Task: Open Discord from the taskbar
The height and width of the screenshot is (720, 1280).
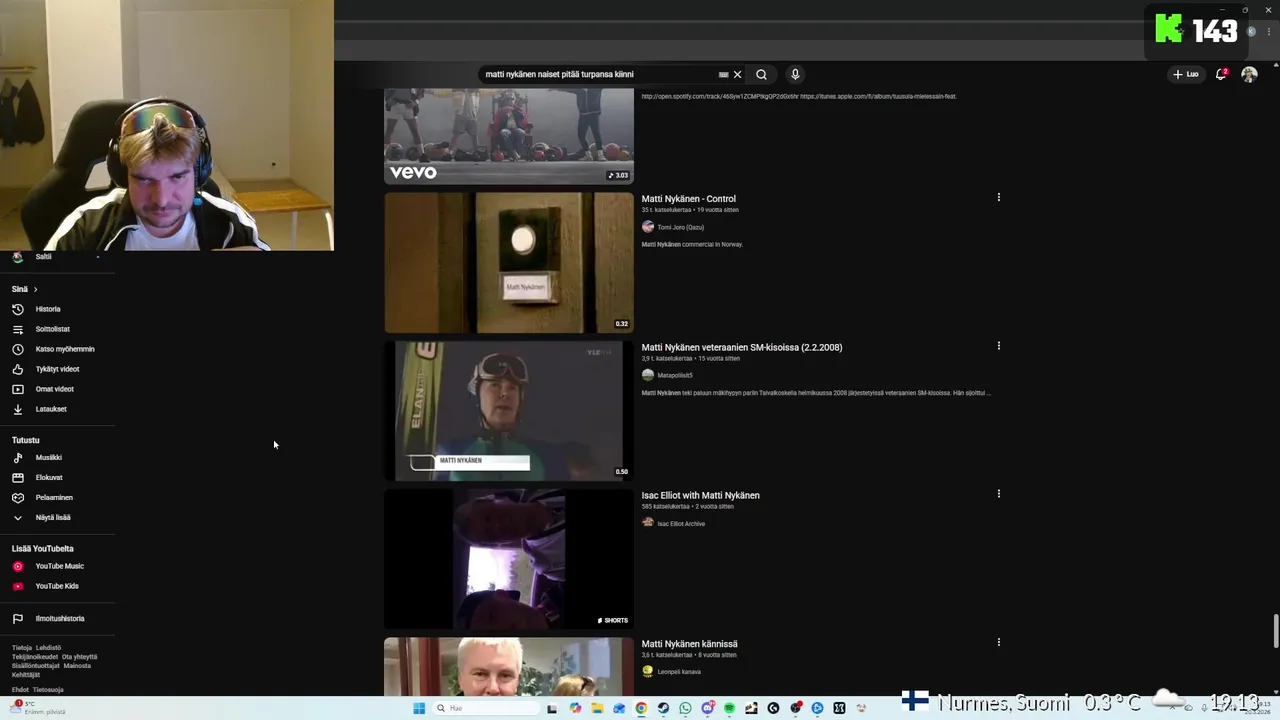Action: (708, 708)
